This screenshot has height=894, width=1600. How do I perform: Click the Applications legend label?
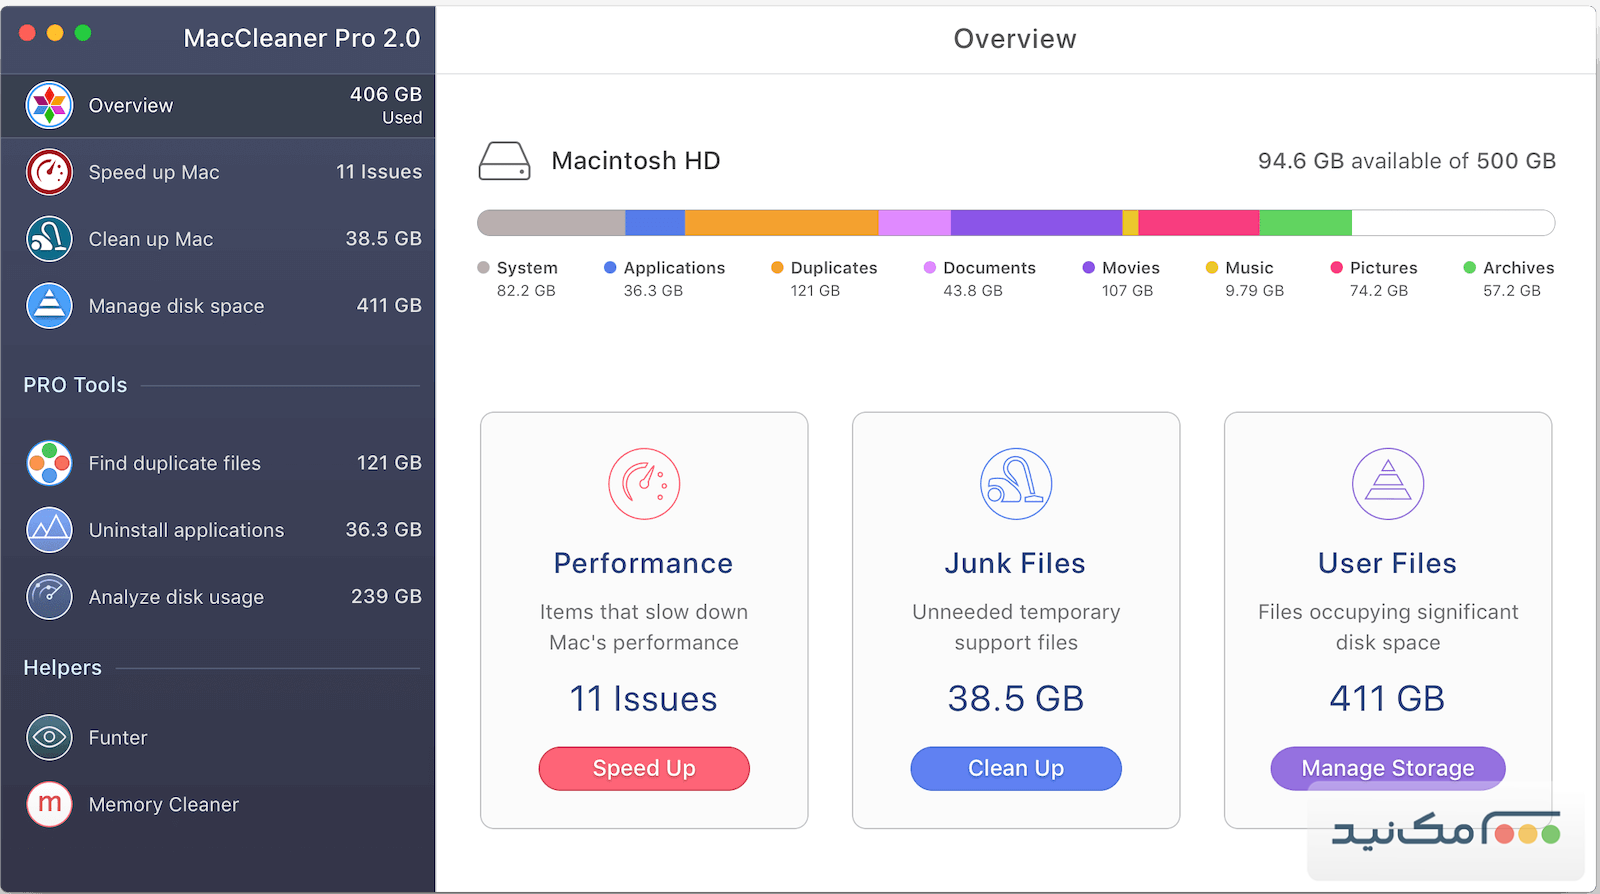(674, 268)
